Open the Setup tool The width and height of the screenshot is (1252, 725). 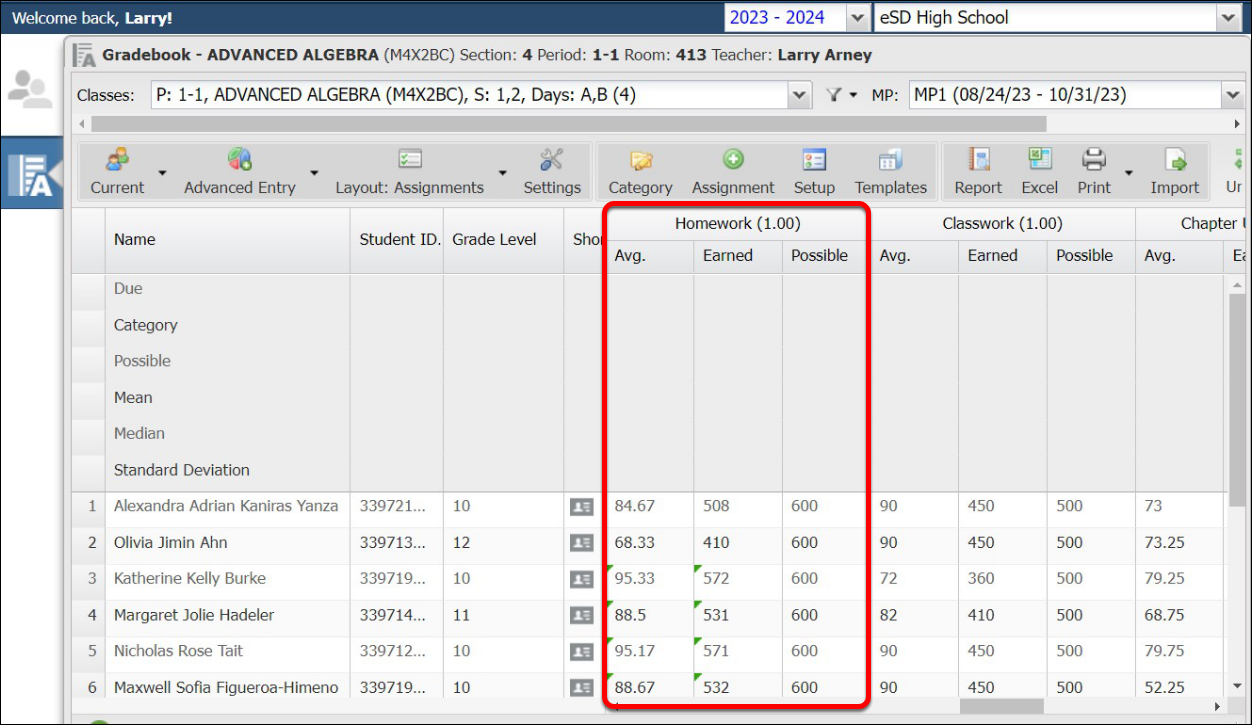(814, 171)
